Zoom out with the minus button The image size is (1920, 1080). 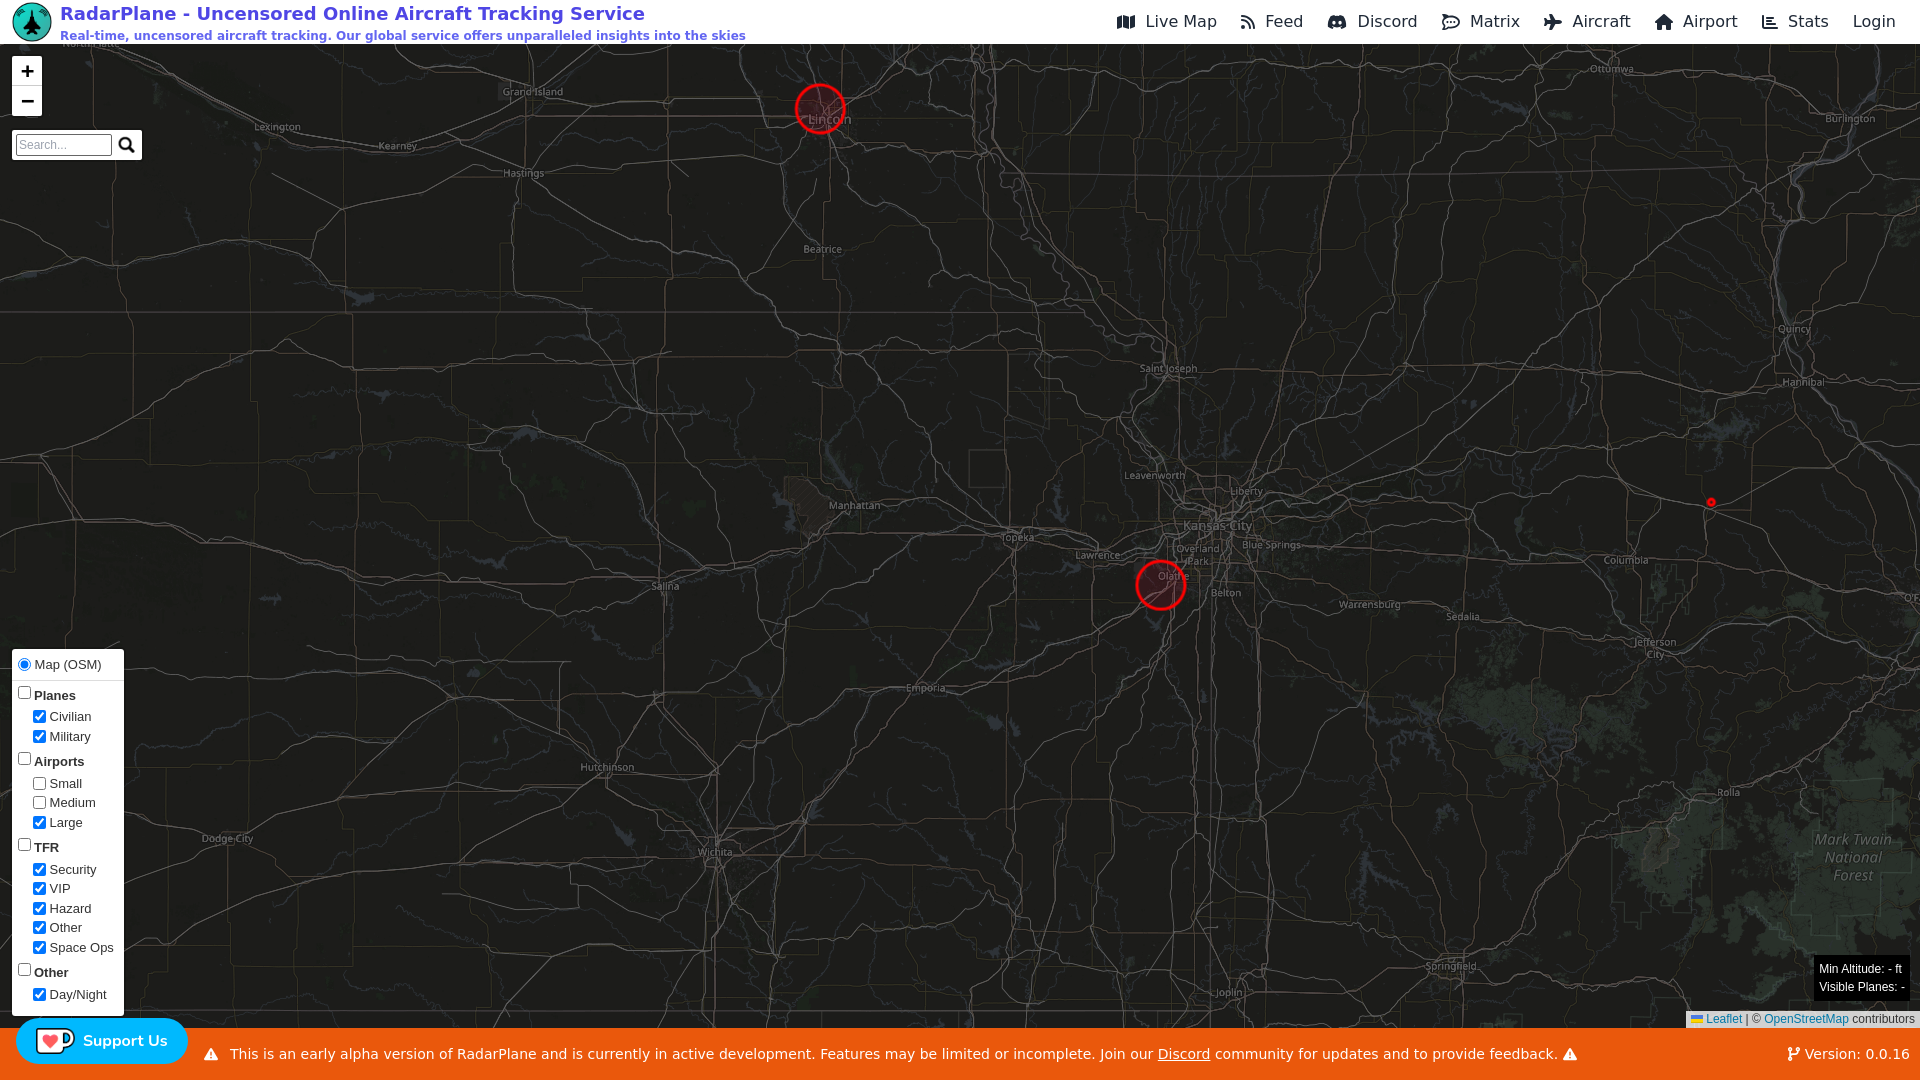pyautogui.click(x=27, y=101)
